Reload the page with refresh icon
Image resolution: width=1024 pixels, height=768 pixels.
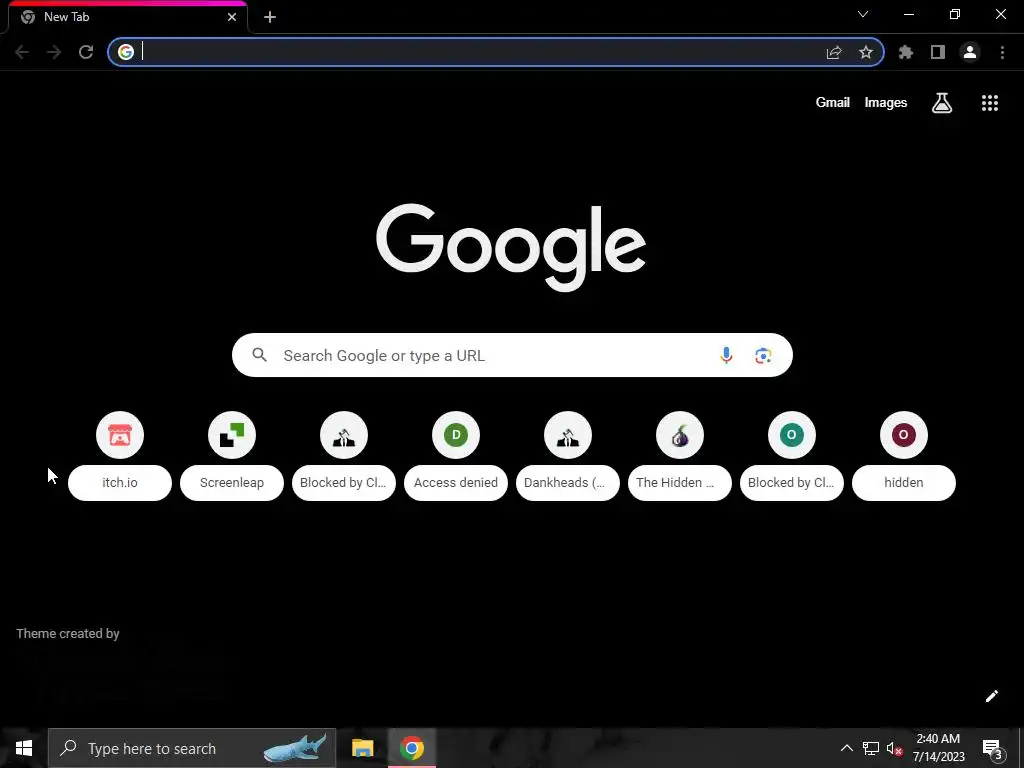pyautogui.click(x=86, y=52)
